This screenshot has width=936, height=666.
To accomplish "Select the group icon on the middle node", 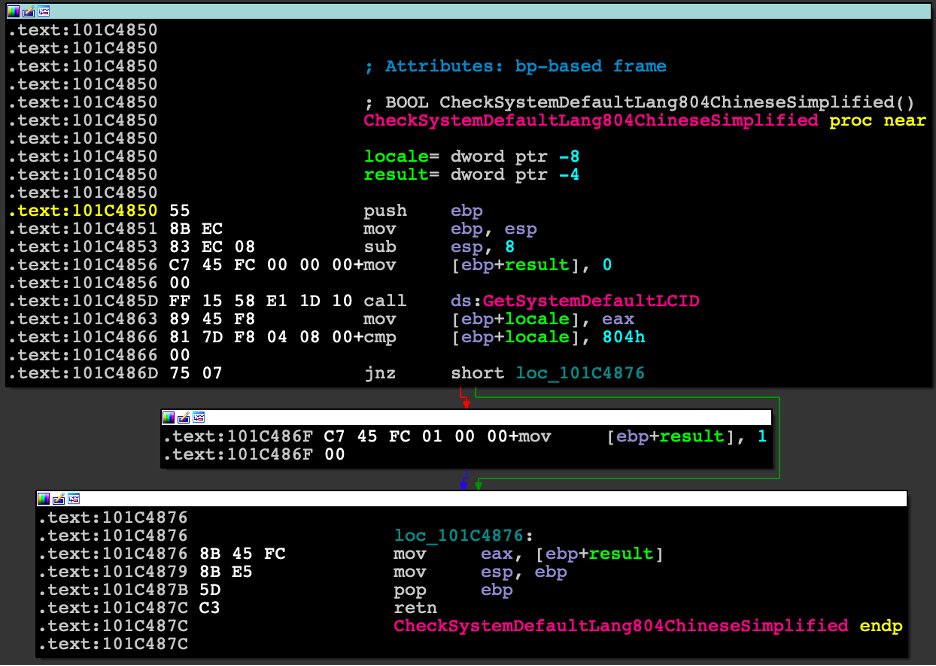I will tap(198, 417).
